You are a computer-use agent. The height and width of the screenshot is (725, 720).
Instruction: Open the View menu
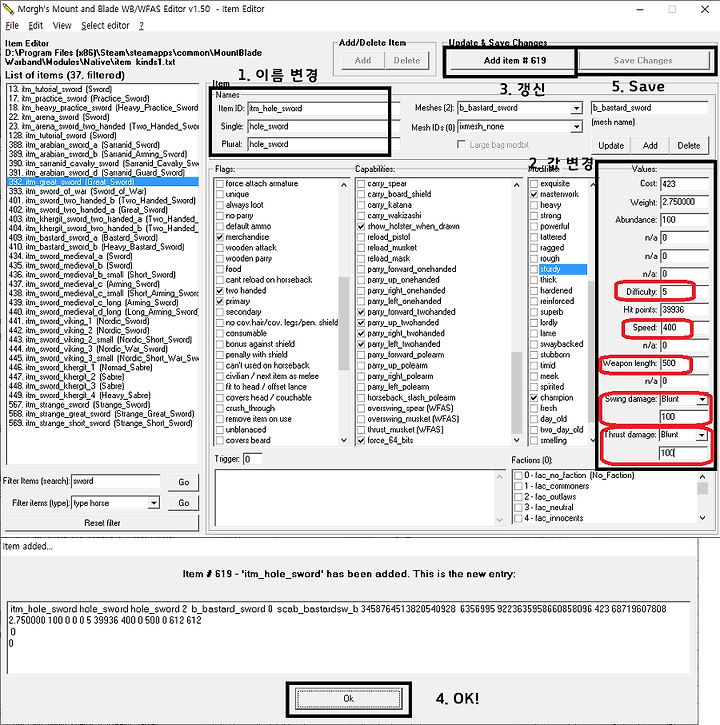click(x=62, y=26)
